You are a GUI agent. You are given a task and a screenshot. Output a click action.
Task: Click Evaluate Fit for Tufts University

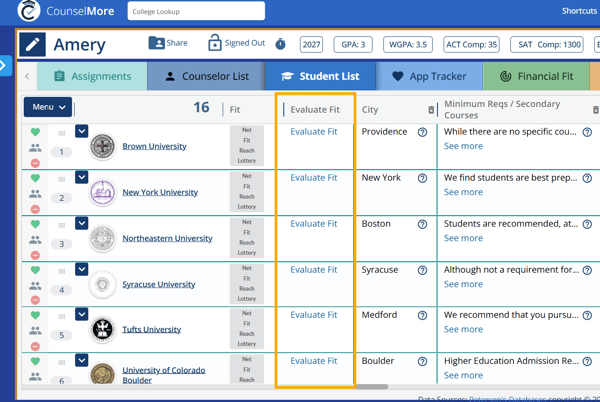click(314, 315)
